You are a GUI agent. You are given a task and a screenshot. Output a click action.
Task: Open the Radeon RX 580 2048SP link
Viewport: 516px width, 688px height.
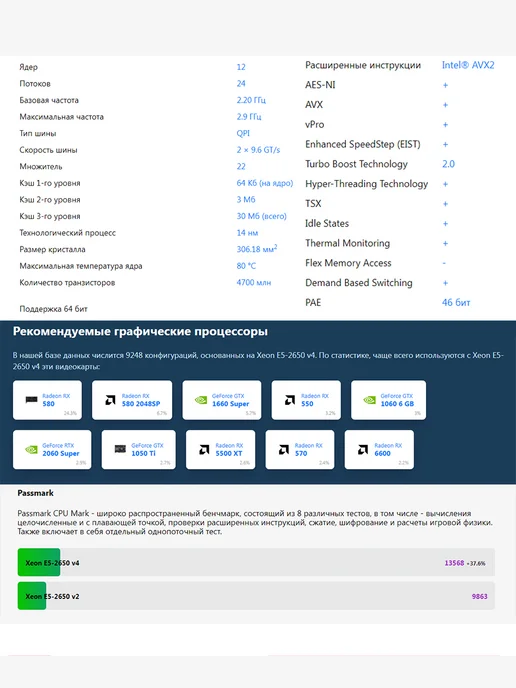click(140, 400)
